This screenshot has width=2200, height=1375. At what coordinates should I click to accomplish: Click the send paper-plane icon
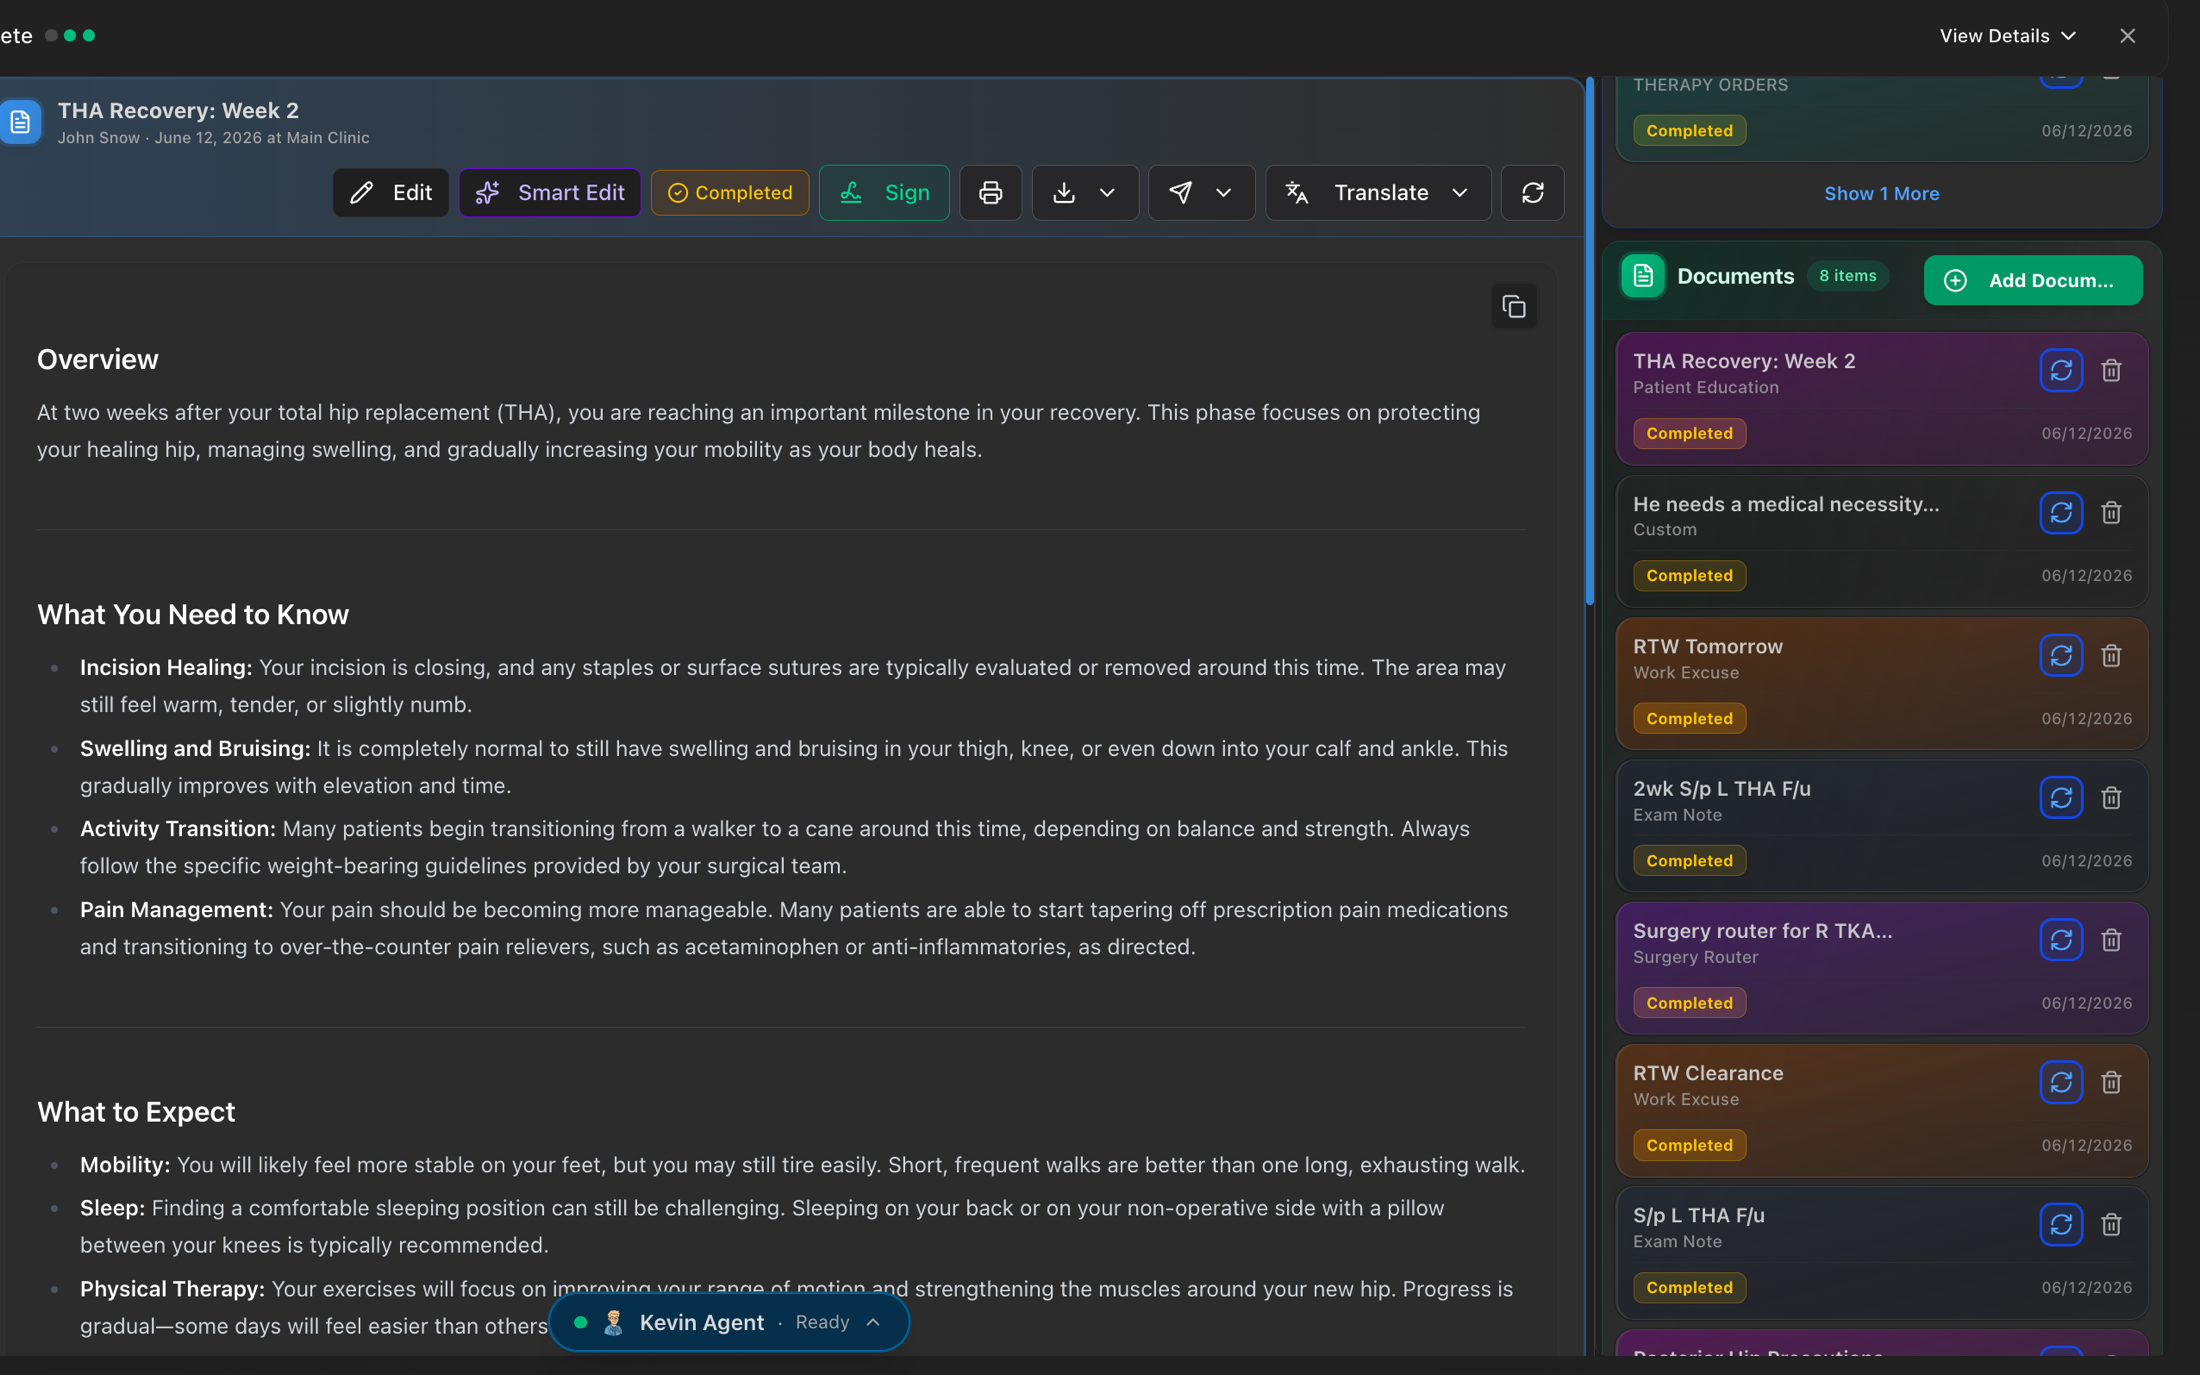point(1180,192)
